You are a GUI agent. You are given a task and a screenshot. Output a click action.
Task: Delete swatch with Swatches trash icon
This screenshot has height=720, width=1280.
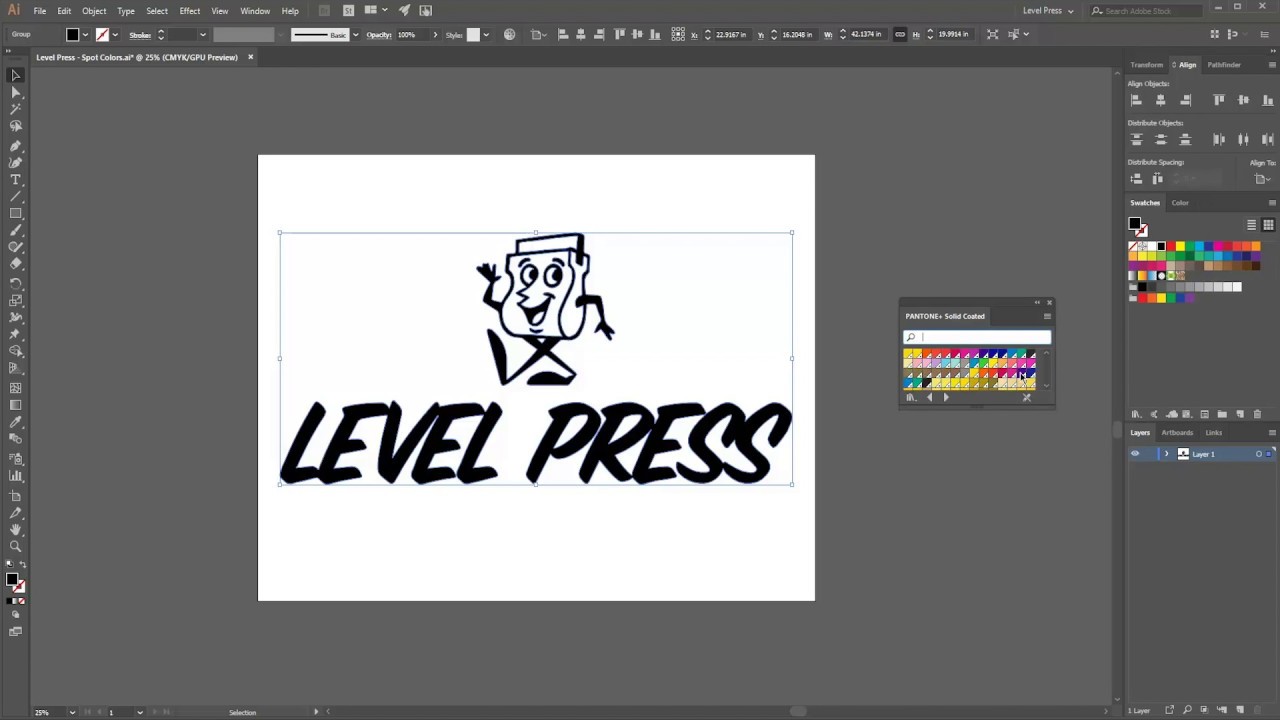point(1257,414)
